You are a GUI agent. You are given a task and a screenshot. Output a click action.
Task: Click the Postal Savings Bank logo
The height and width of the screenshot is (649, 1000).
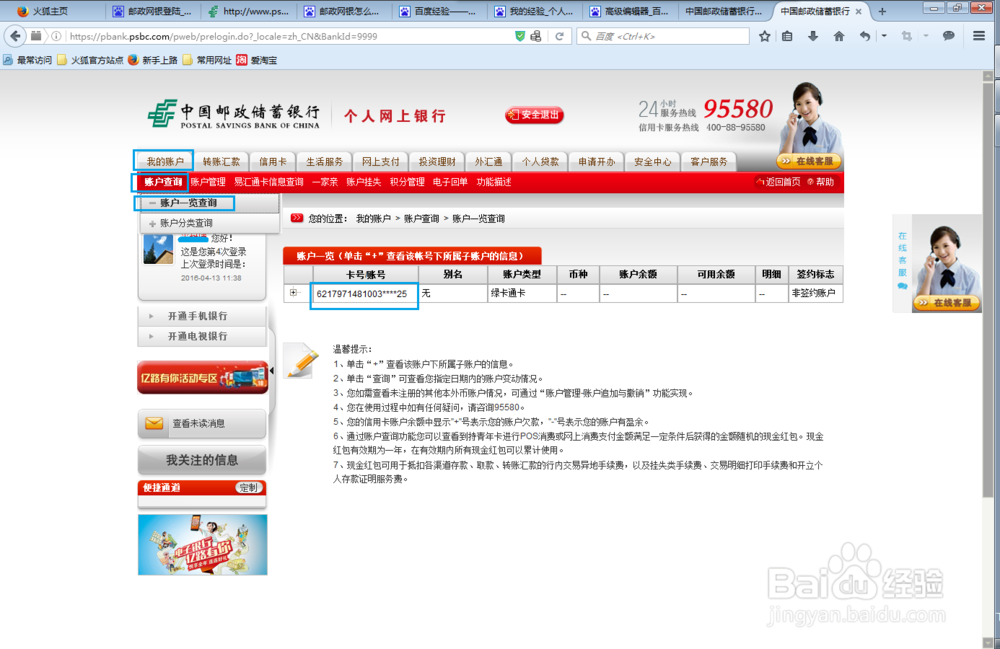[x=233, y=114]
